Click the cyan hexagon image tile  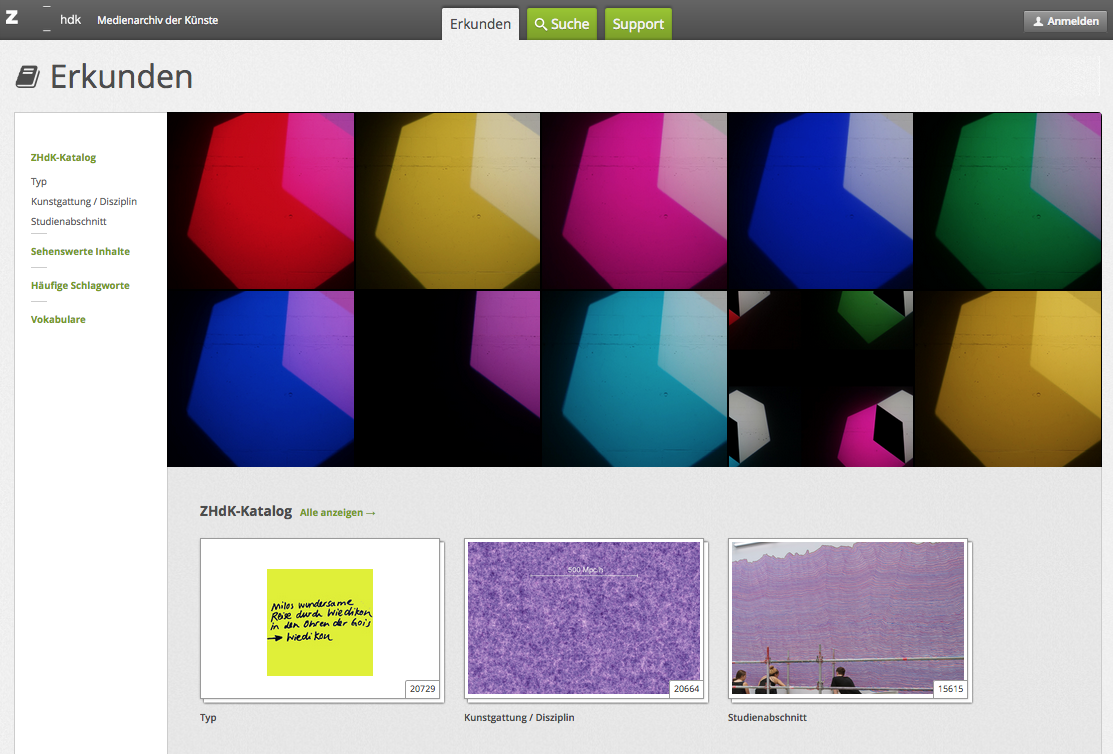[634, 379]
